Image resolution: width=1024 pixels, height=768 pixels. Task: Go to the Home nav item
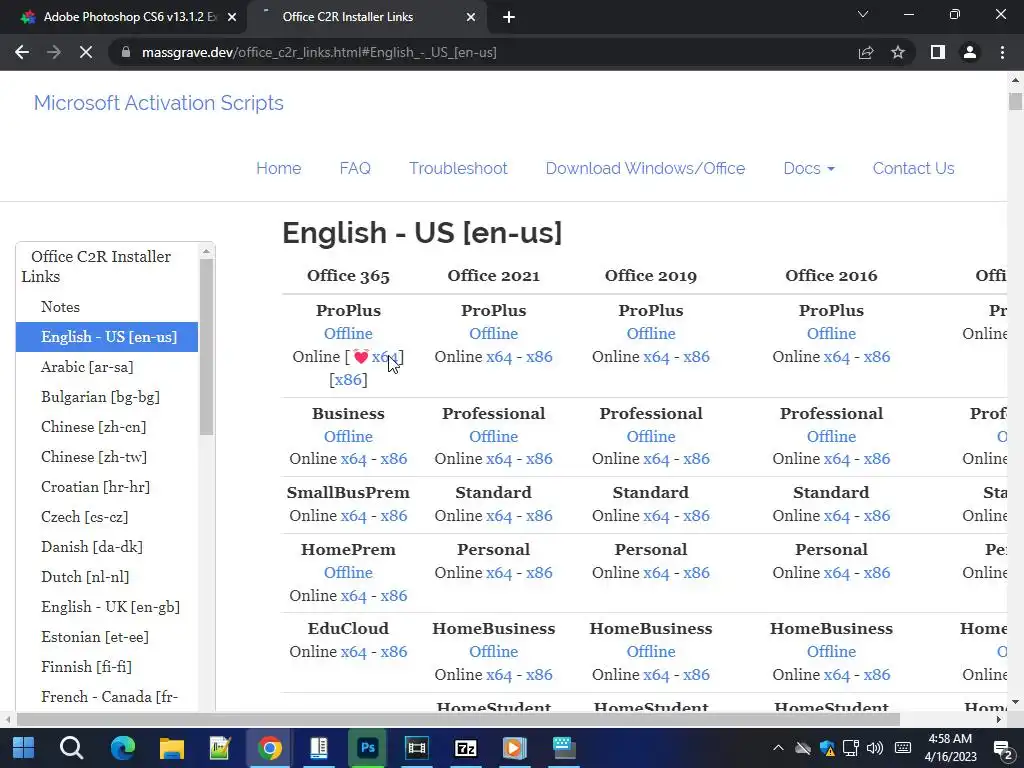pyautogui.click(x=278, y=168)
